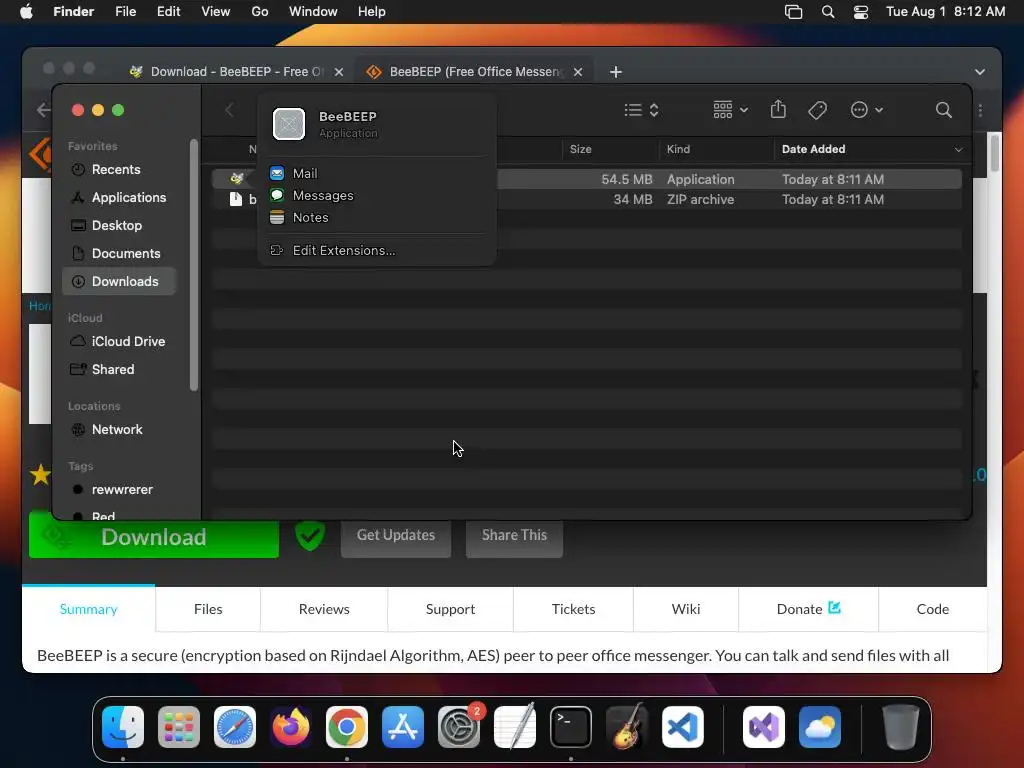
Task: Open the Donate tab
Action: (x=808, y=609)
